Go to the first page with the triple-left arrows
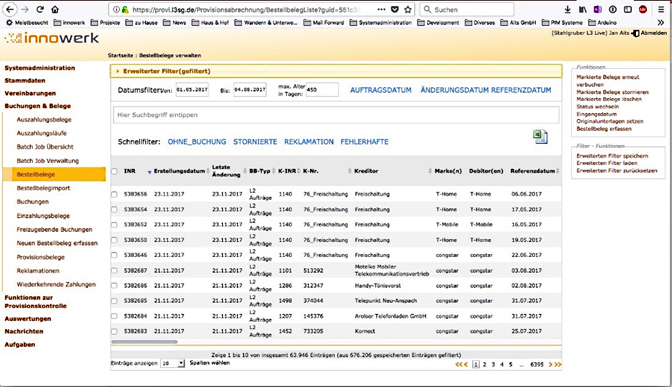The width and height of the screenshot is (672, 387). pos(461,364)
